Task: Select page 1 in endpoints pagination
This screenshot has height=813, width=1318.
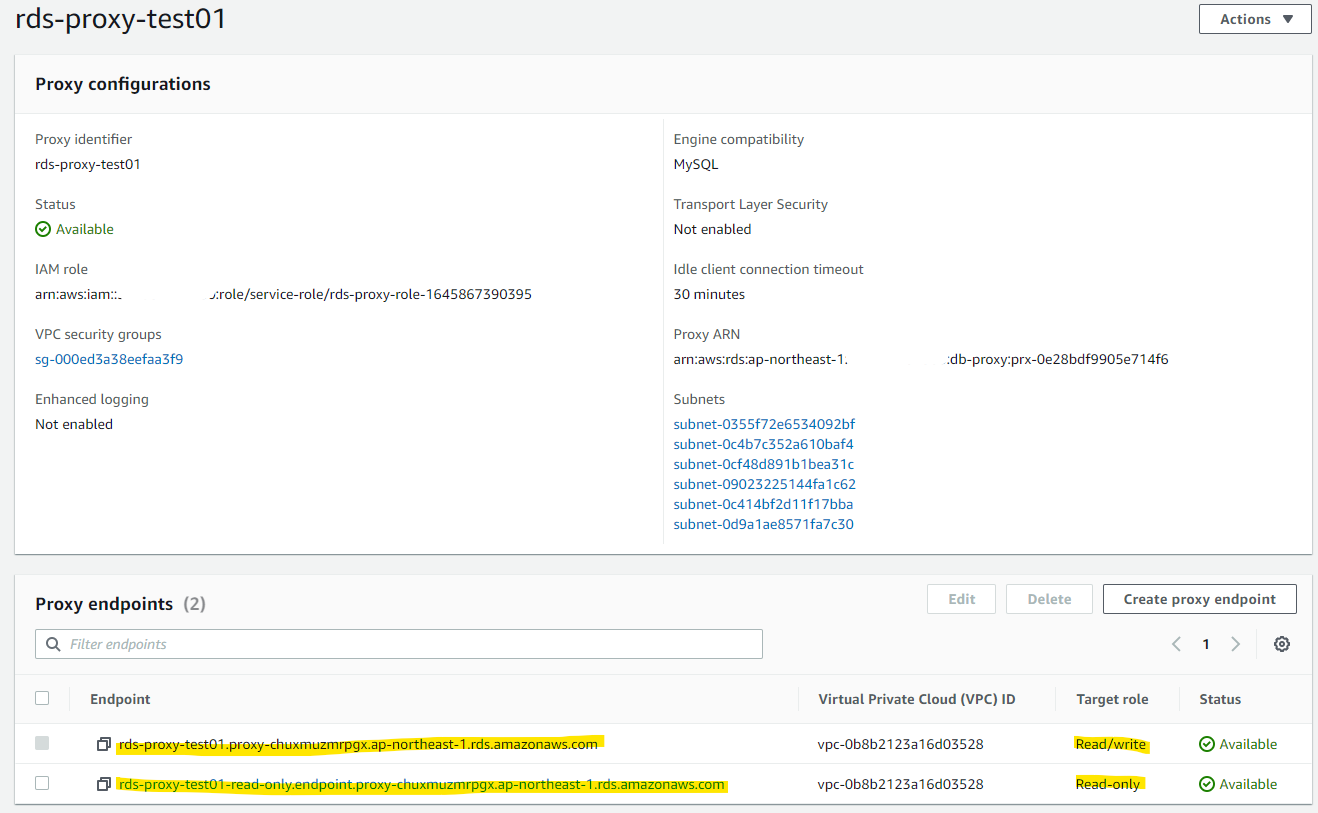Action: point(1206,644)
